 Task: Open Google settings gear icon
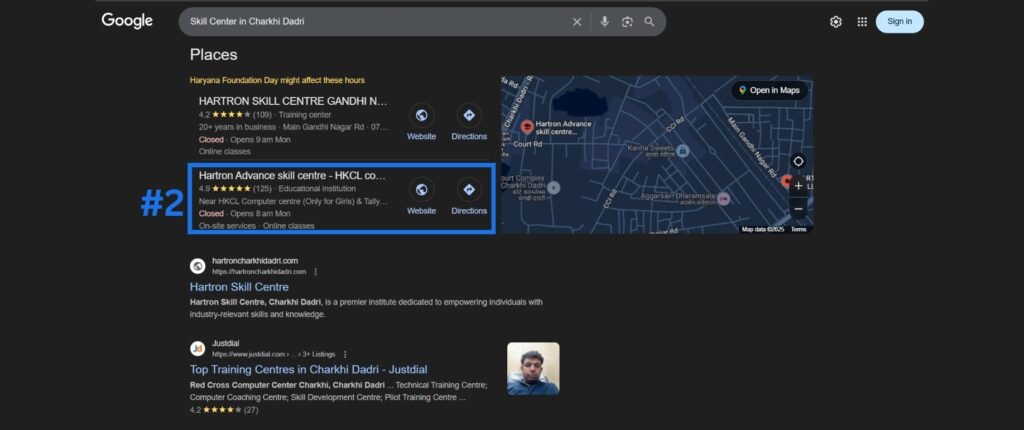pos(836,22)
